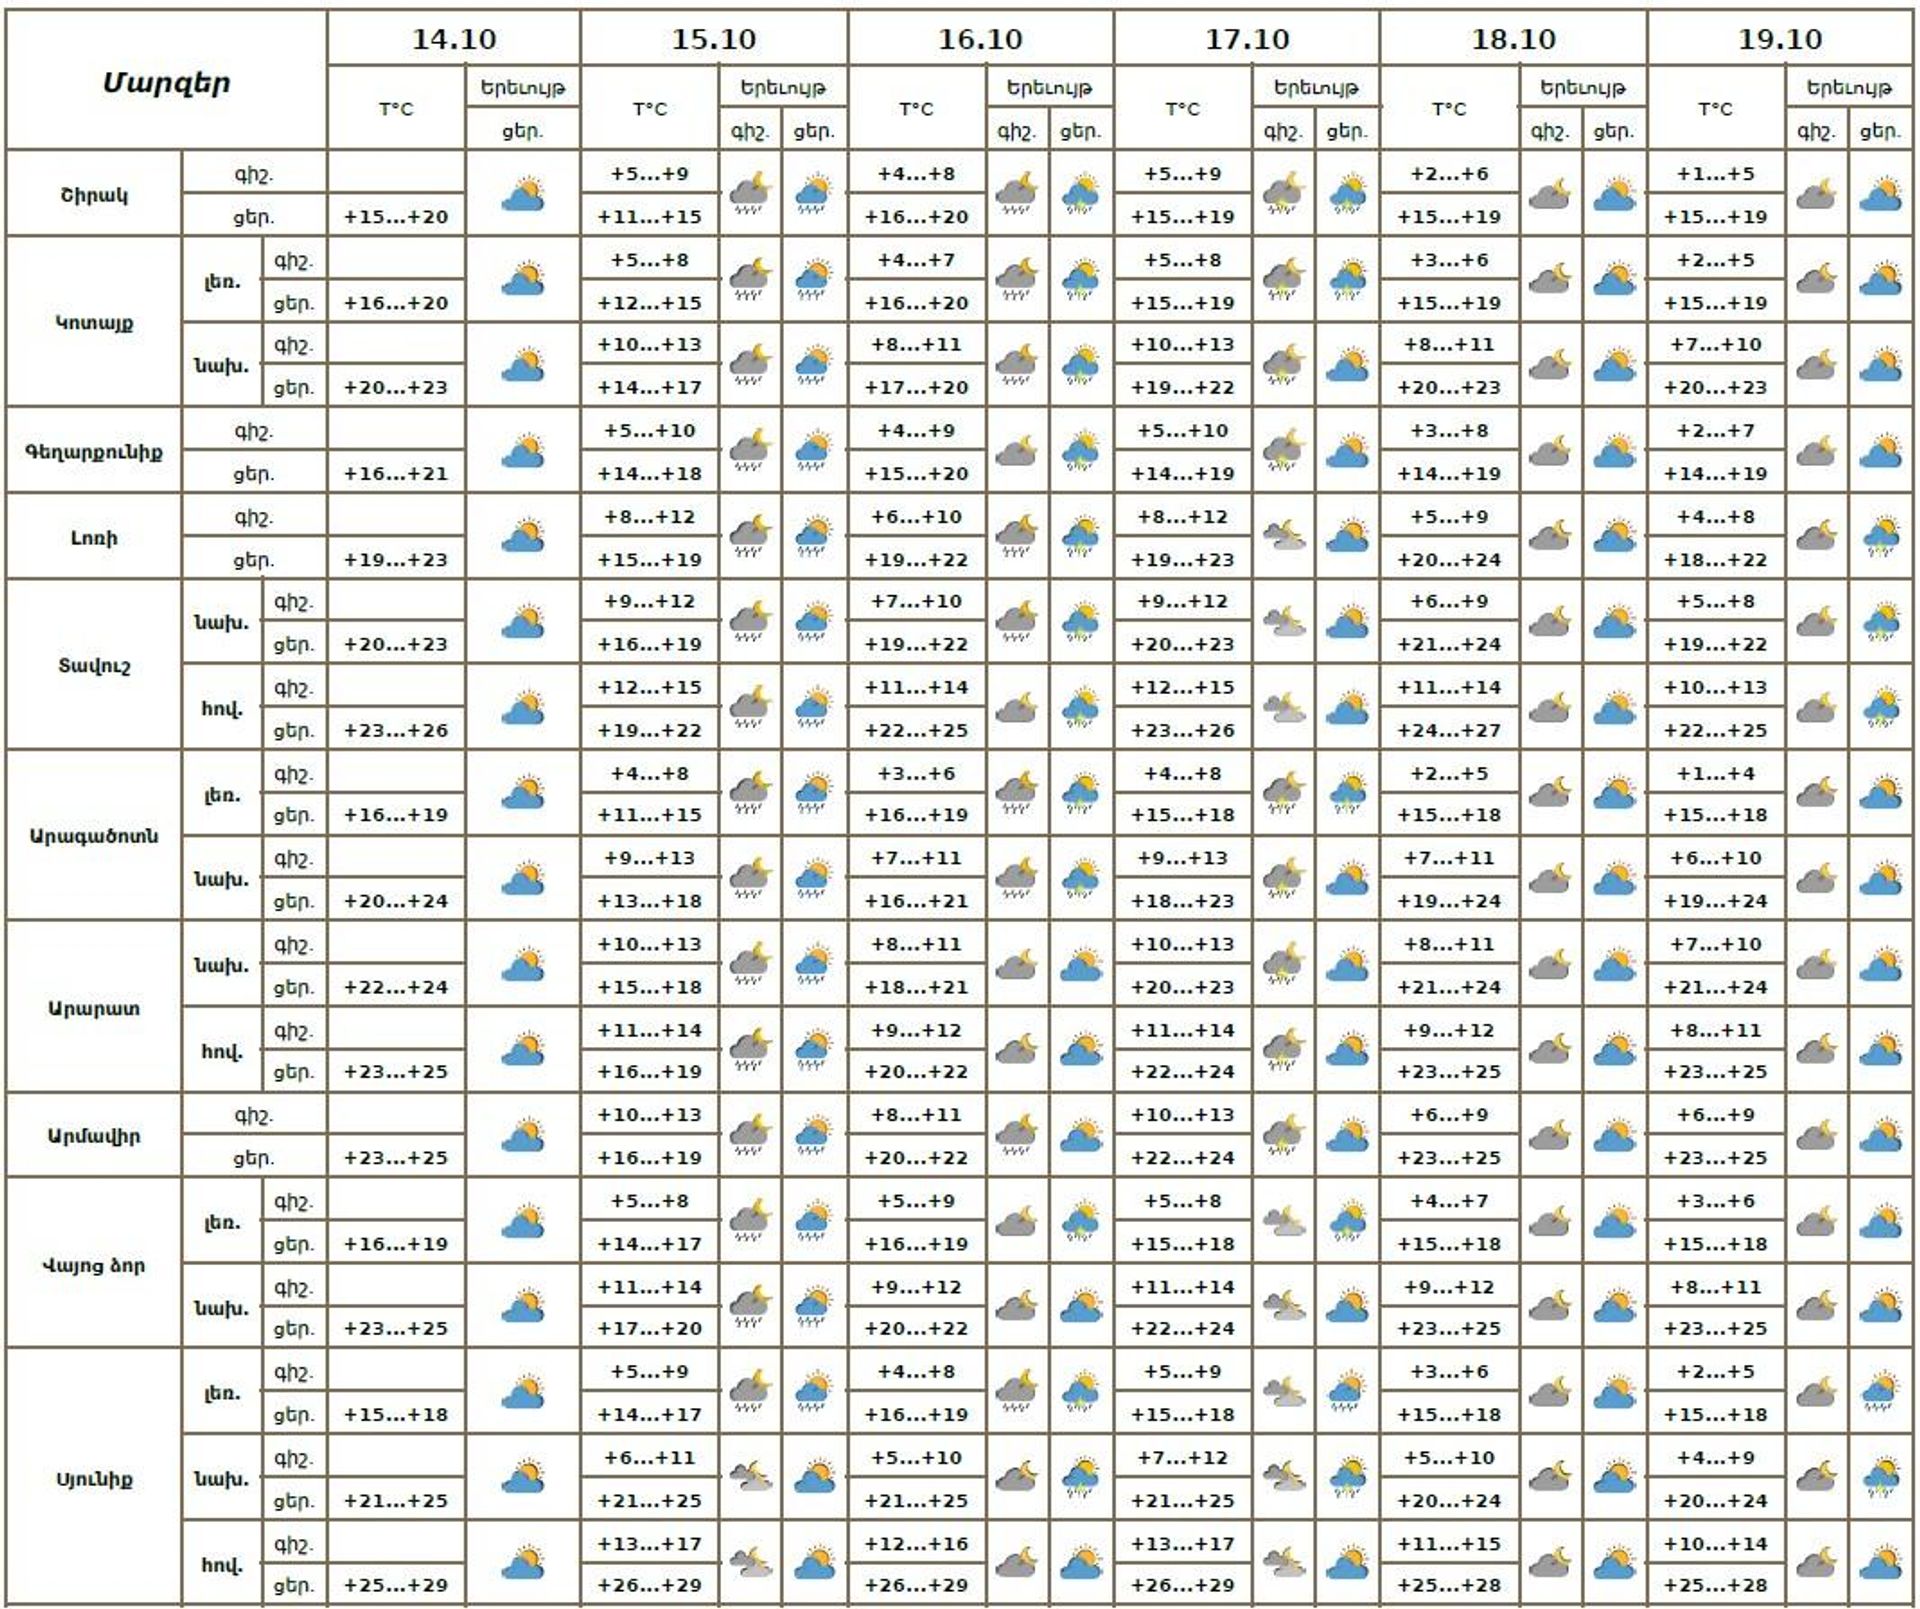Click Տավուշ հով. 17.10 night cloud icon
This screenshot has width=1920, height=1609.
[1284, 708]
